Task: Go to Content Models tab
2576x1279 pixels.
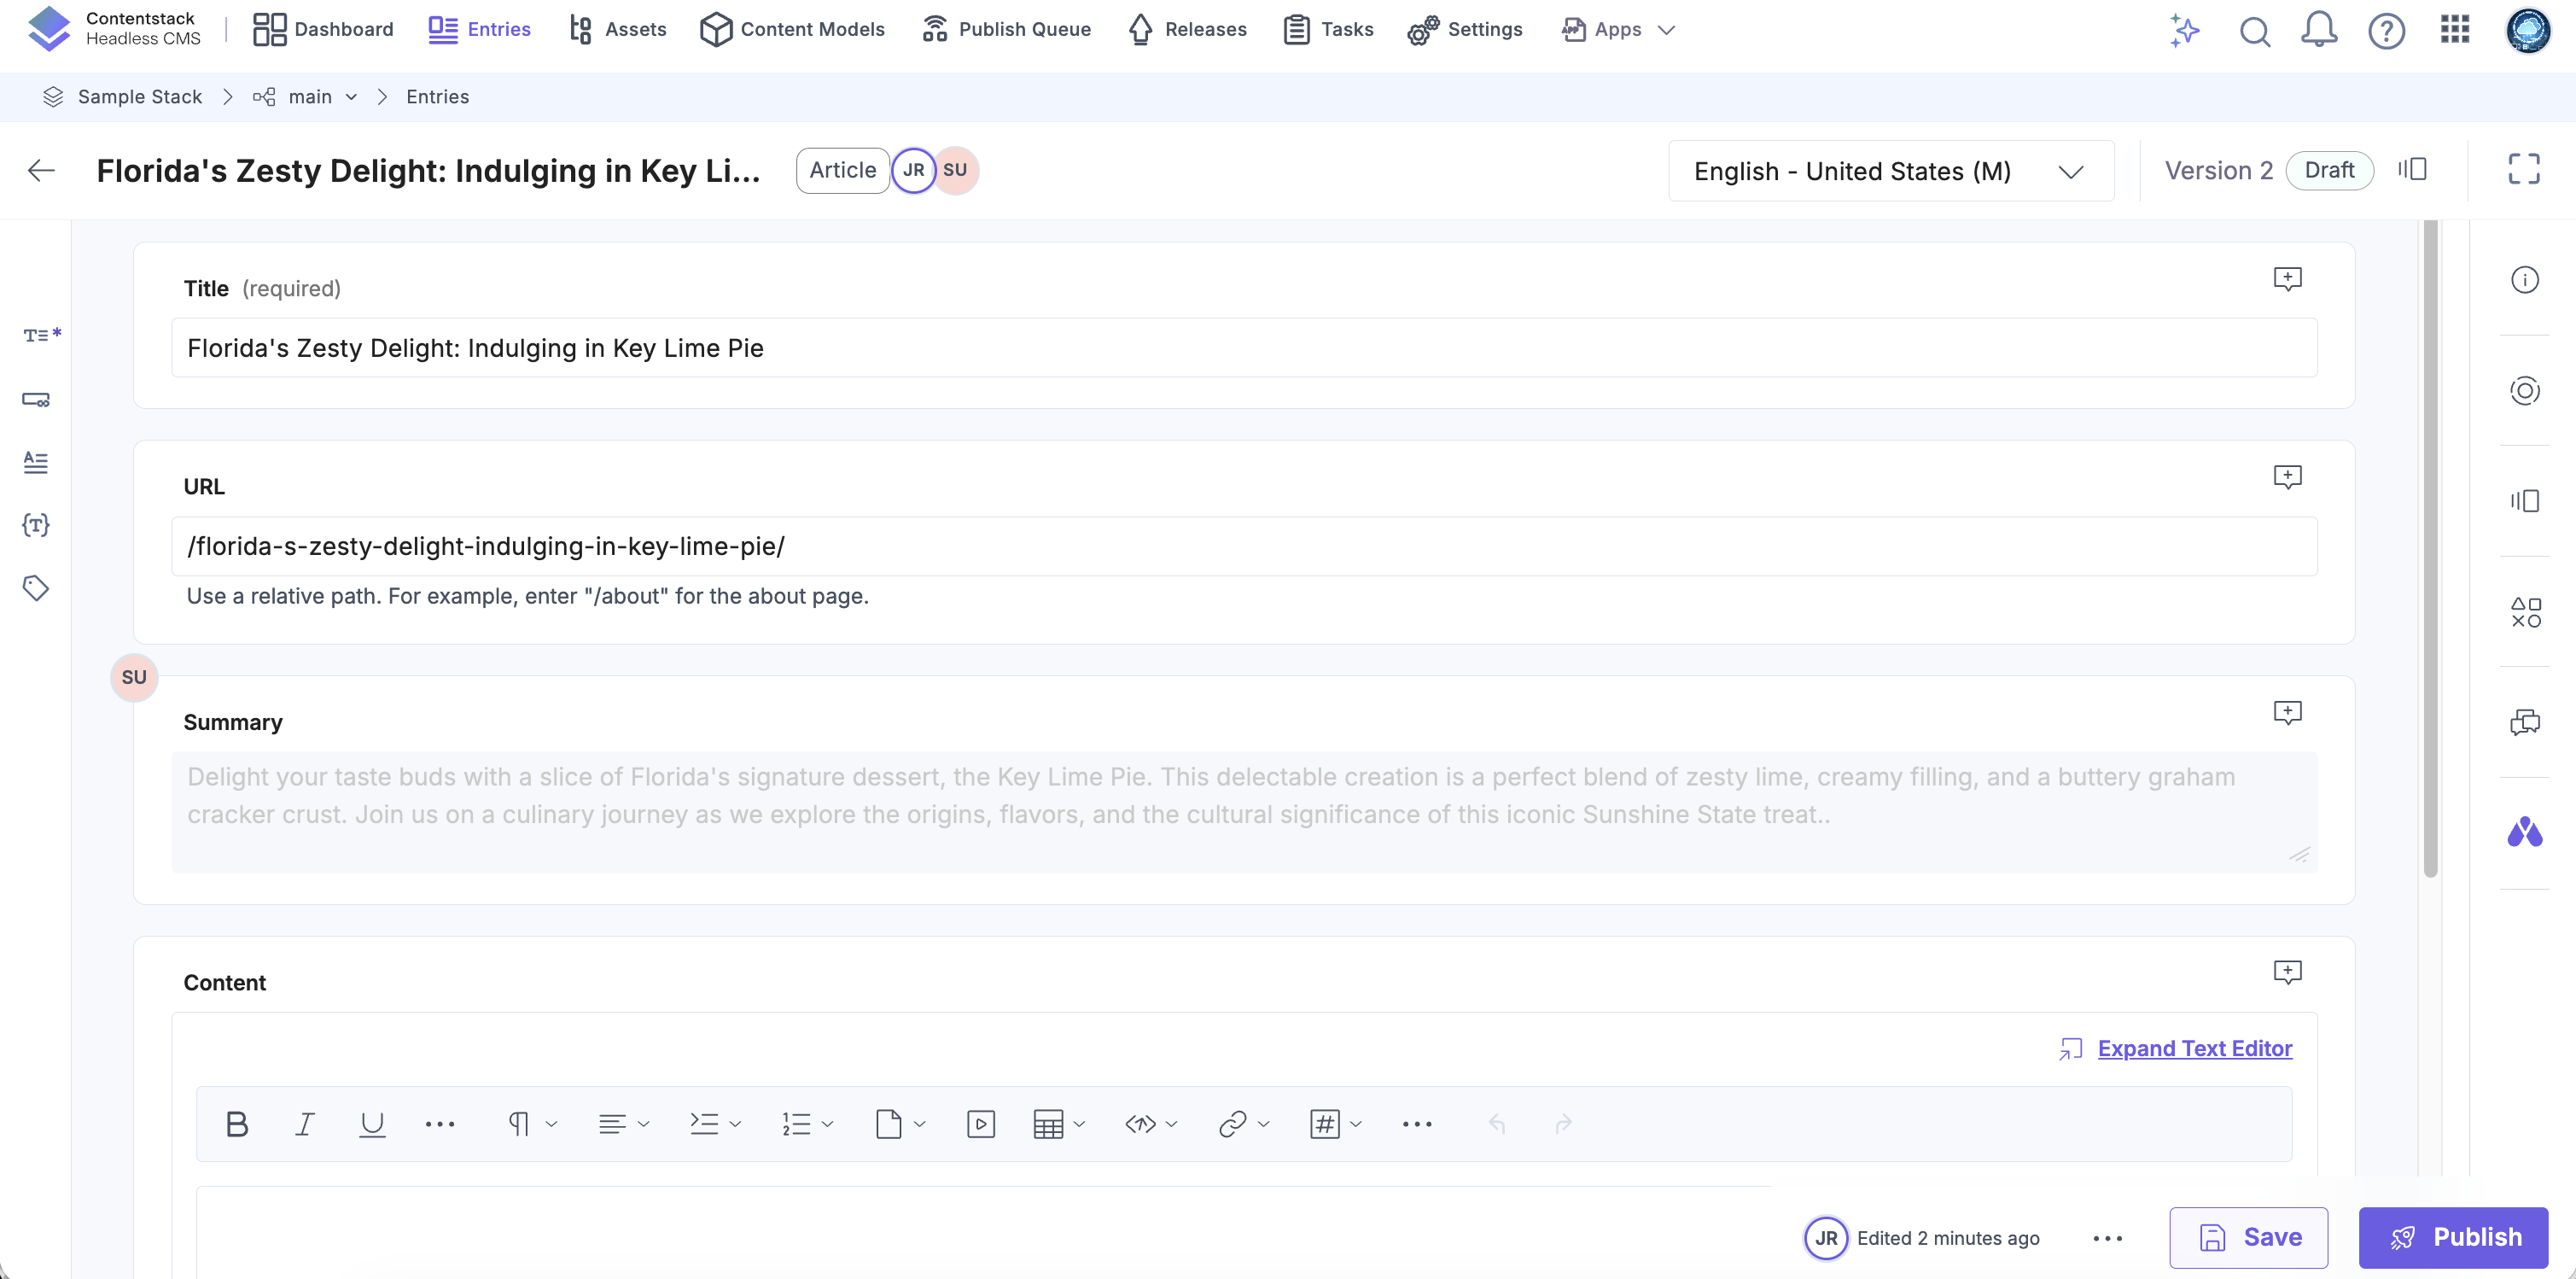Action: pyautogui.click(x=792, y=30)
